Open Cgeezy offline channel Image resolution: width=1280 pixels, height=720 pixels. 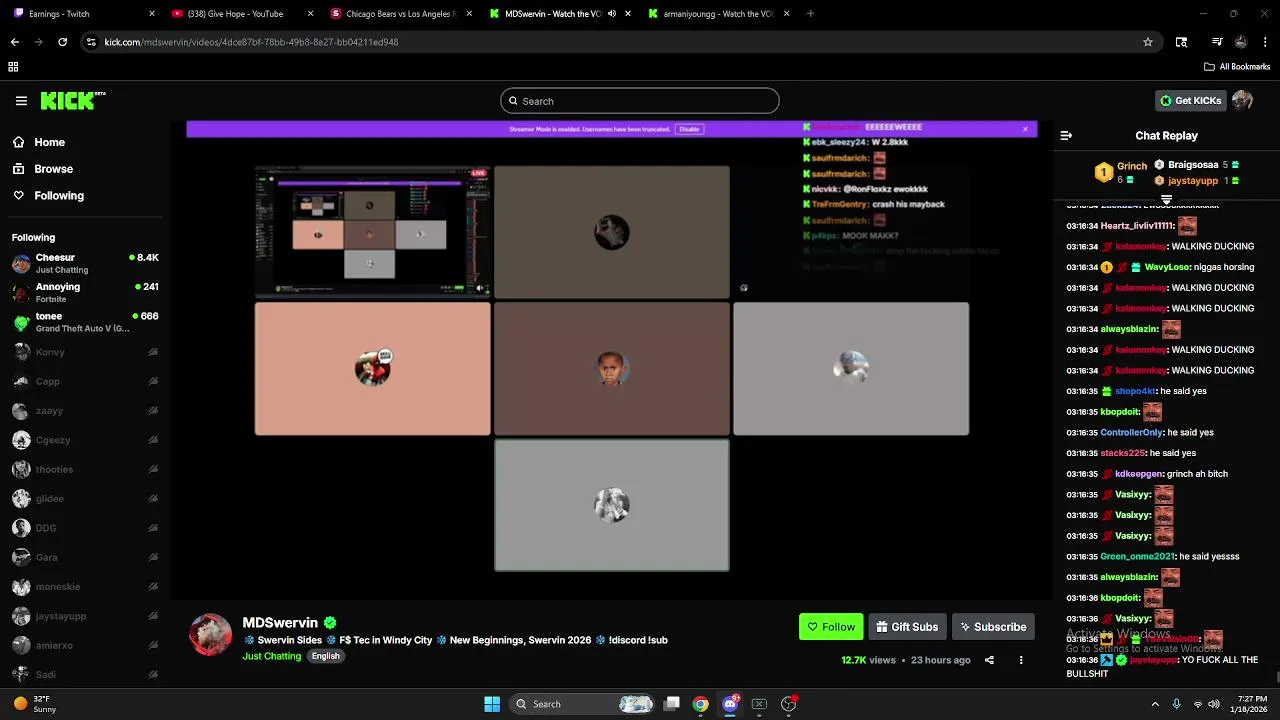pyautogui.click(x=85, y=440)
